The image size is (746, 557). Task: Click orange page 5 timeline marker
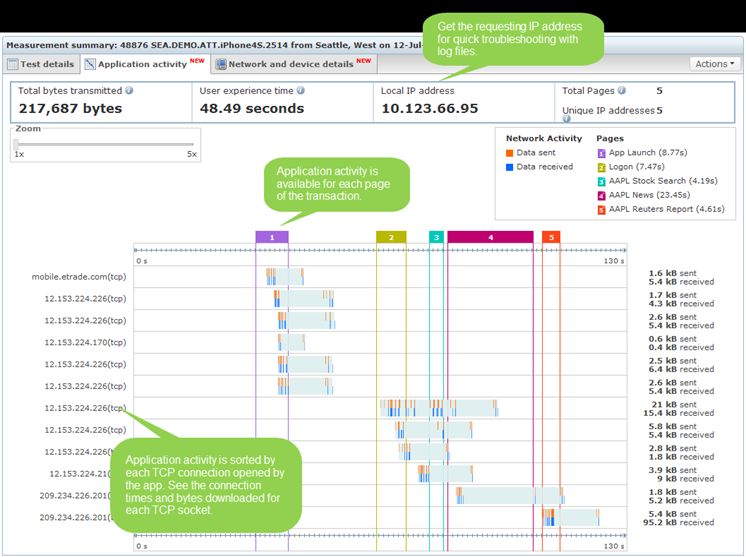551,237
